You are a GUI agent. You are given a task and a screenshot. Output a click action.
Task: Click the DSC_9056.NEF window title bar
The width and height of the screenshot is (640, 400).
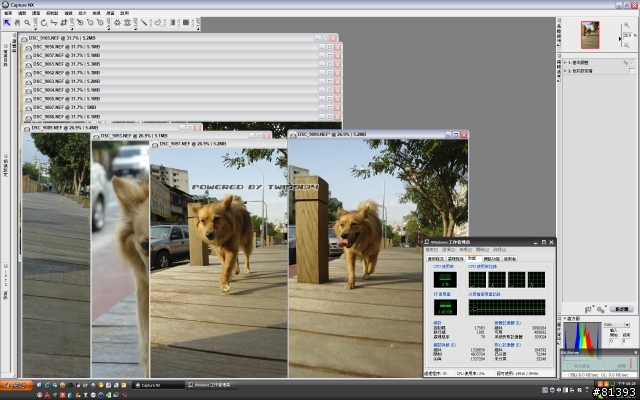point(182,47)
